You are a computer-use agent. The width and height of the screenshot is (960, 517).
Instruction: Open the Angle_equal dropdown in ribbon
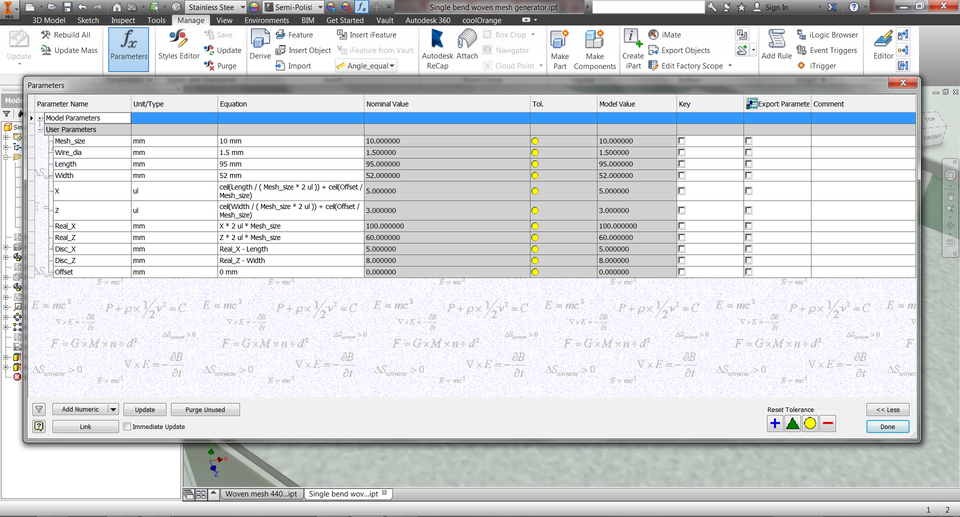click(391, 65)
